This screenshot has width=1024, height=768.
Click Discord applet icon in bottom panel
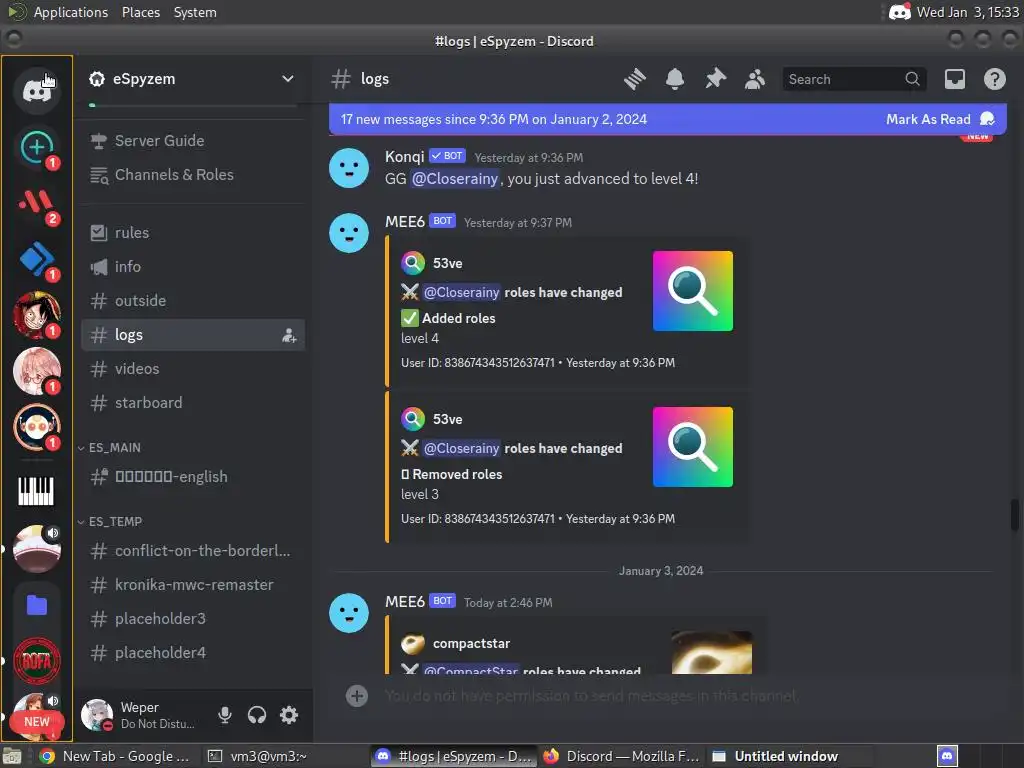947,756
